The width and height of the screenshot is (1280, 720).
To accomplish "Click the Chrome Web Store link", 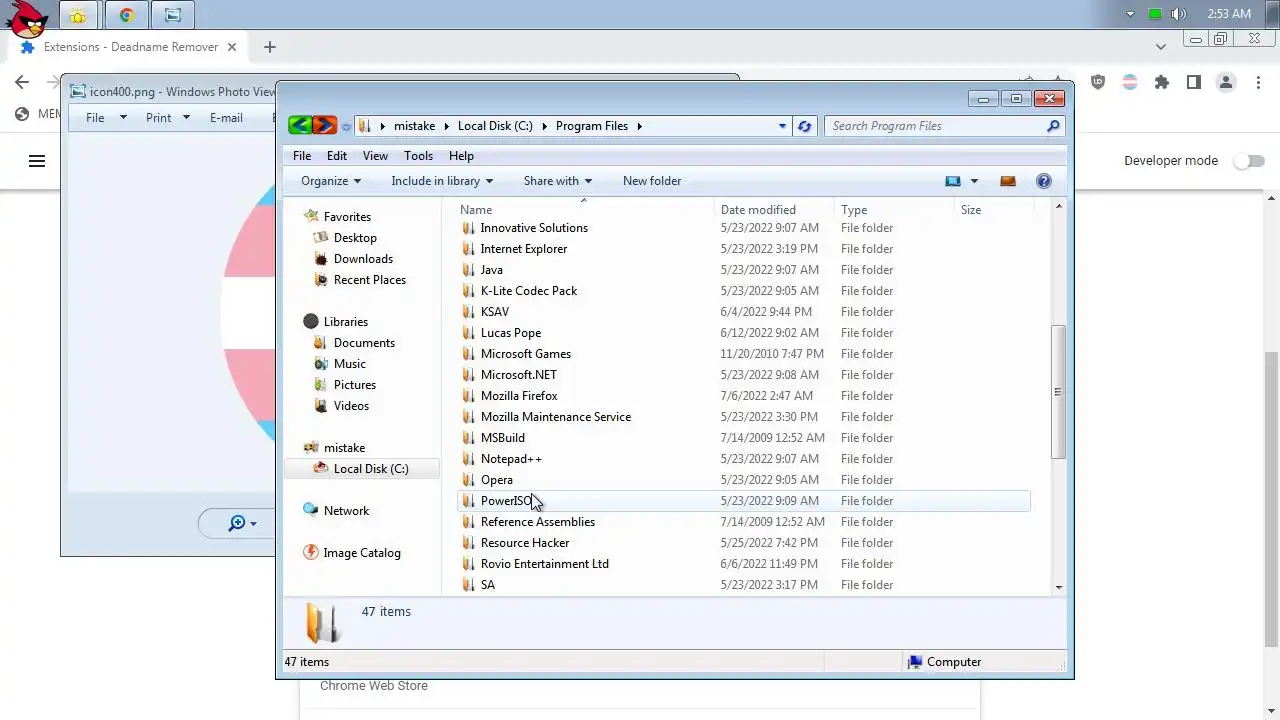I will coord(374,686).
